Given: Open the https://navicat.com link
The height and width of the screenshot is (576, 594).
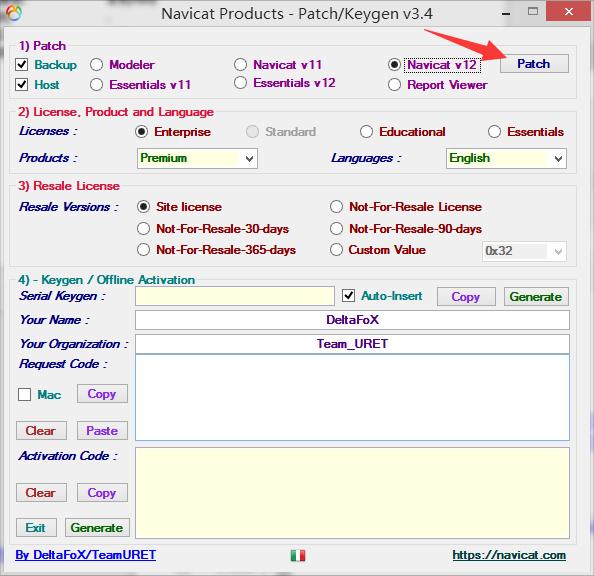Looking at the screenshot, I should pyautogui.click(x=509, y=555).
